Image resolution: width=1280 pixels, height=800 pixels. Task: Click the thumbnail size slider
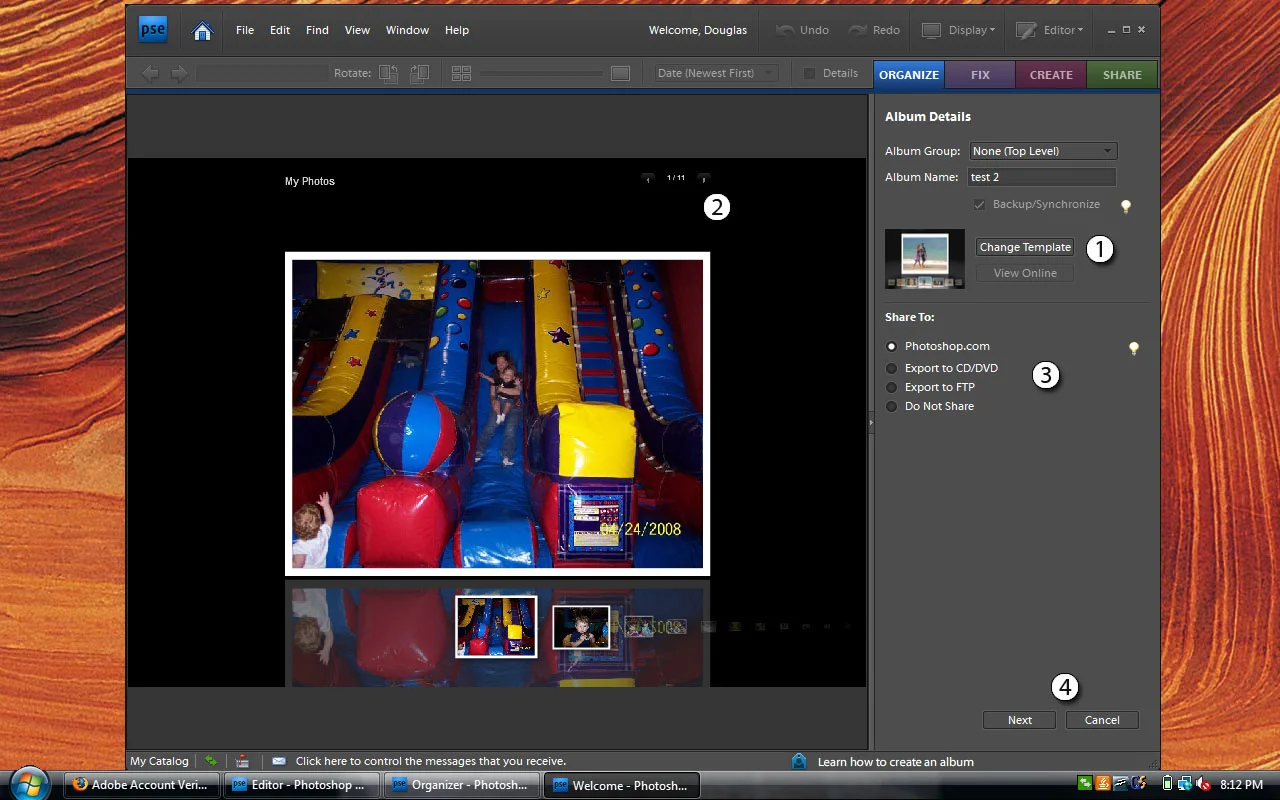542,73
